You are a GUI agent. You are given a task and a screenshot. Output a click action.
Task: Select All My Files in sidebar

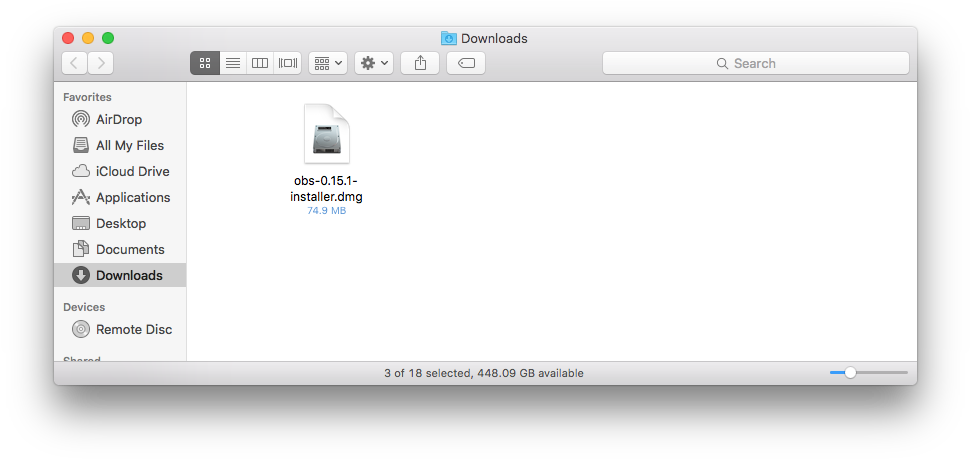tap(129, 145)
